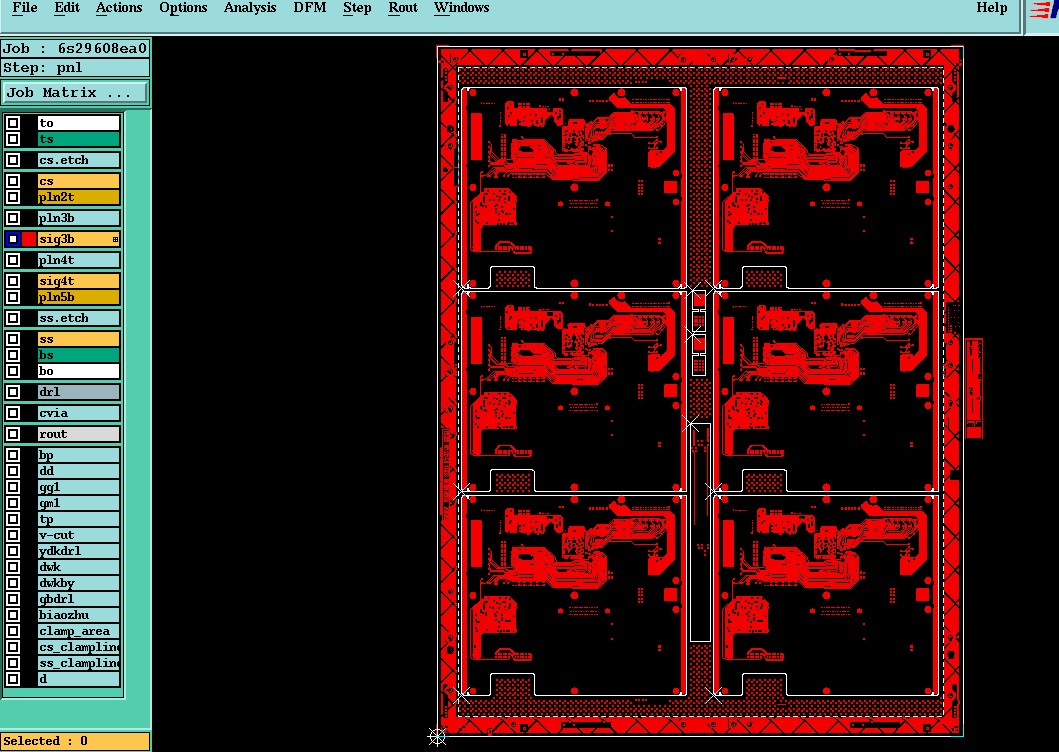Click the red color swatch of sig3b
The width and height of the screenshot is (1059, 752).
(x=29, y=239)
